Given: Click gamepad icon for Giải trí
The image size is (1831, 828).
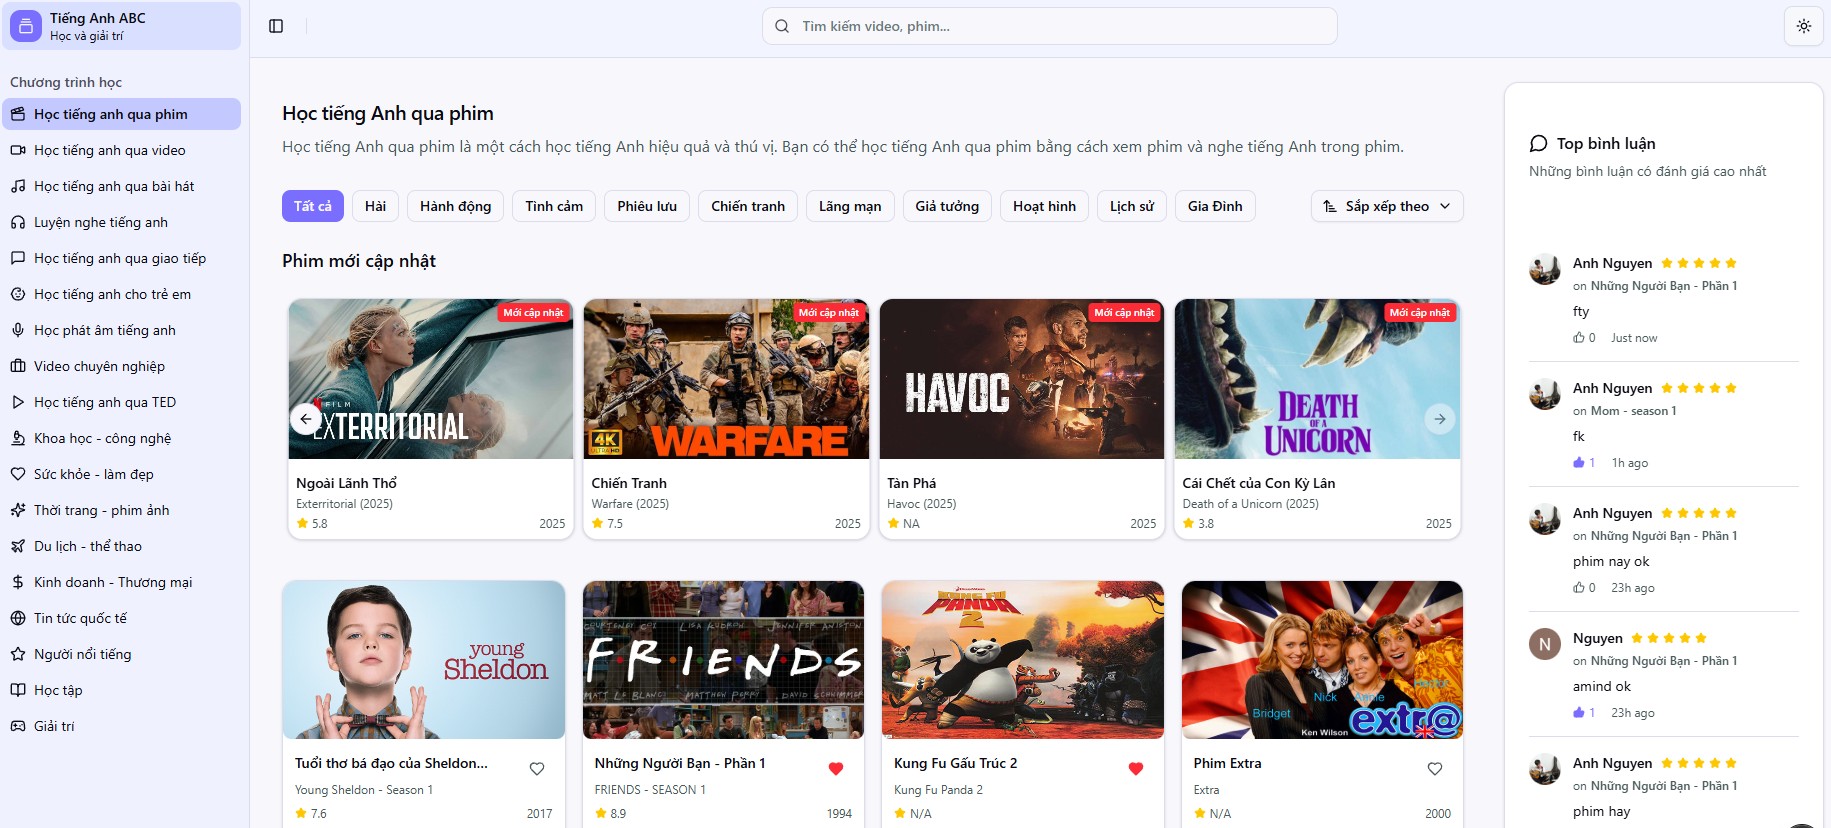Looking at the screenshot, I should (x=18, y=726).
